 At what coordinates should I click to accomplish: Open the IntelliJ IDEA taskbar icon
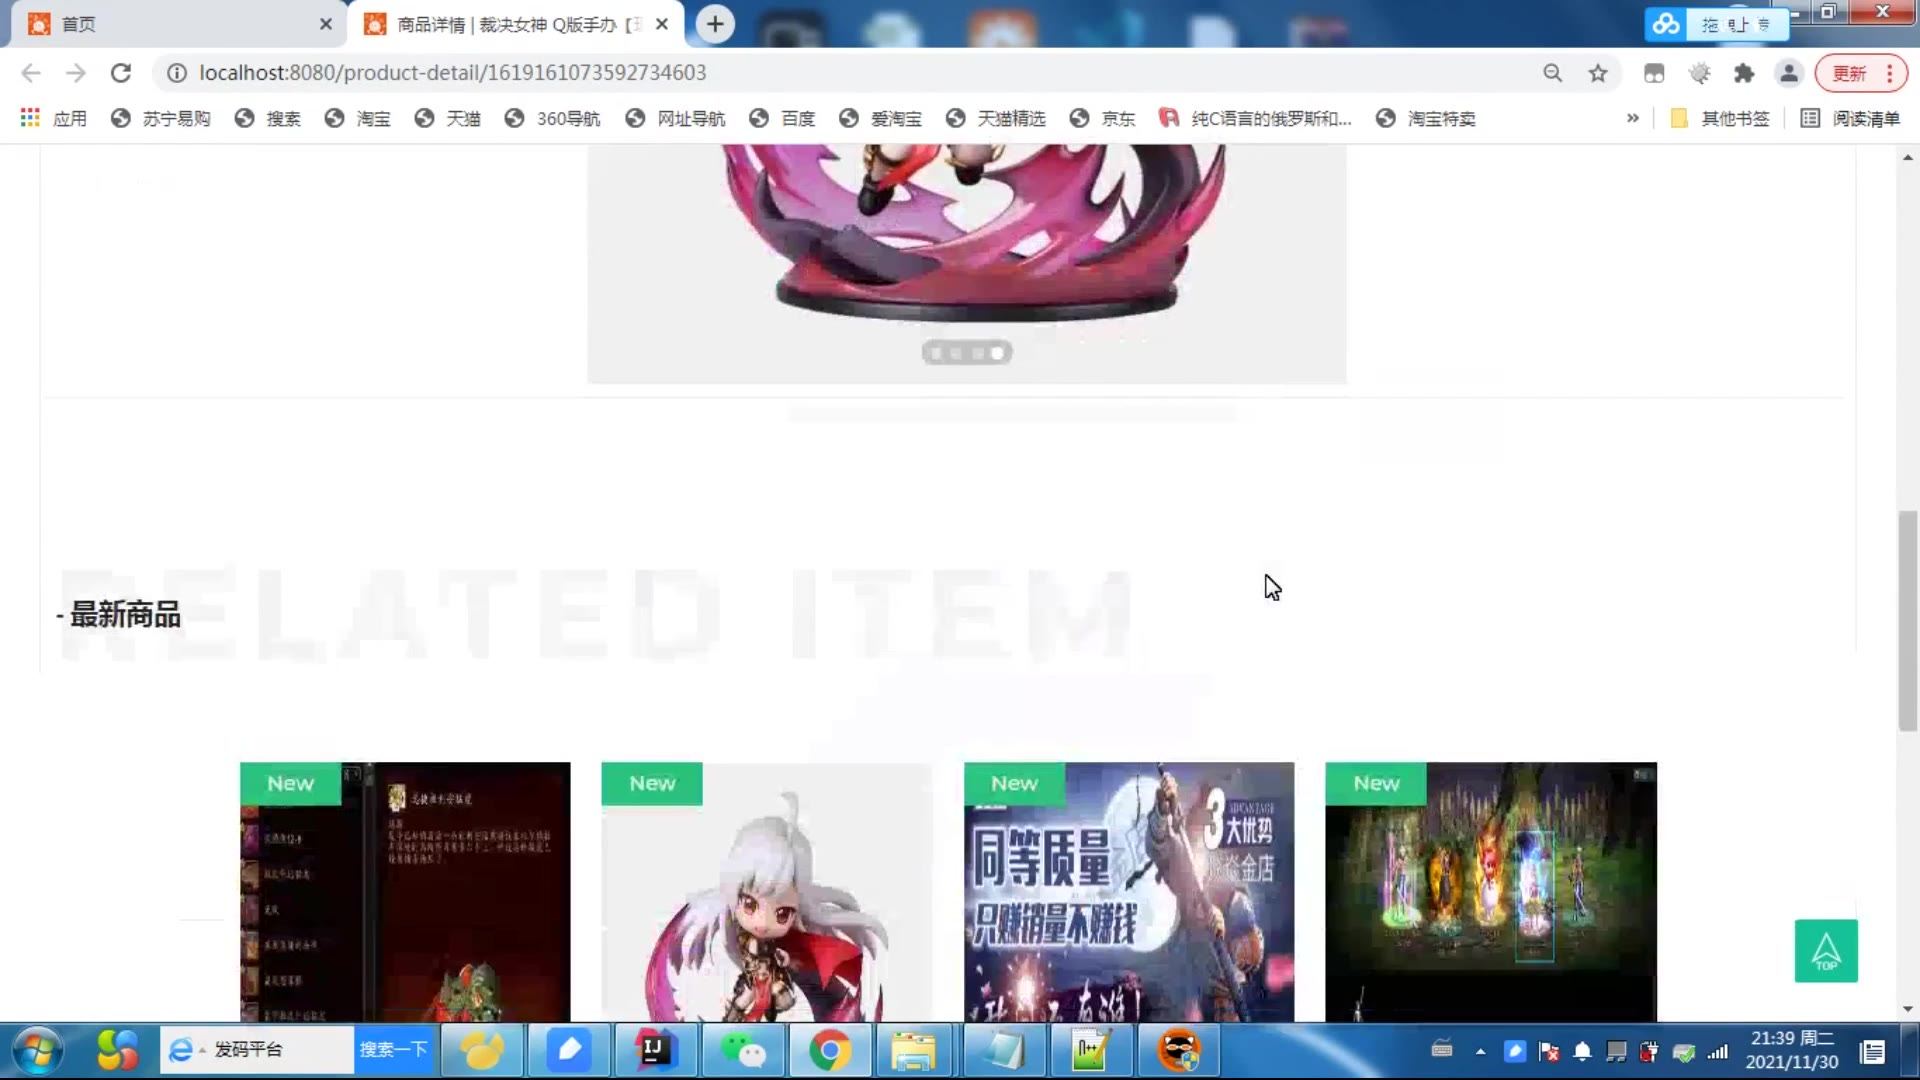pyautogui.click(x=654, y=1051)
